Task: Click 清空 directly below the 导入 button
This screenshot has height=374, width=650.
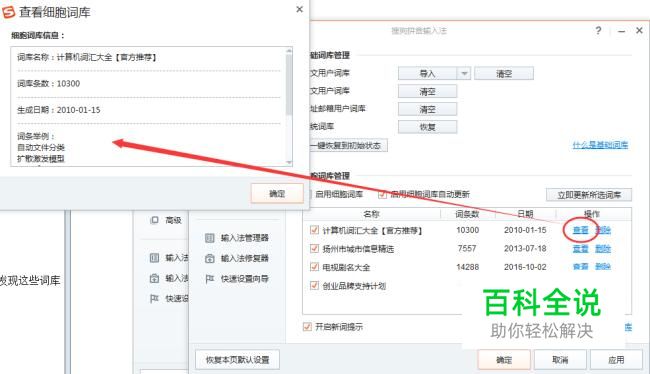Action: coord(427,91)
